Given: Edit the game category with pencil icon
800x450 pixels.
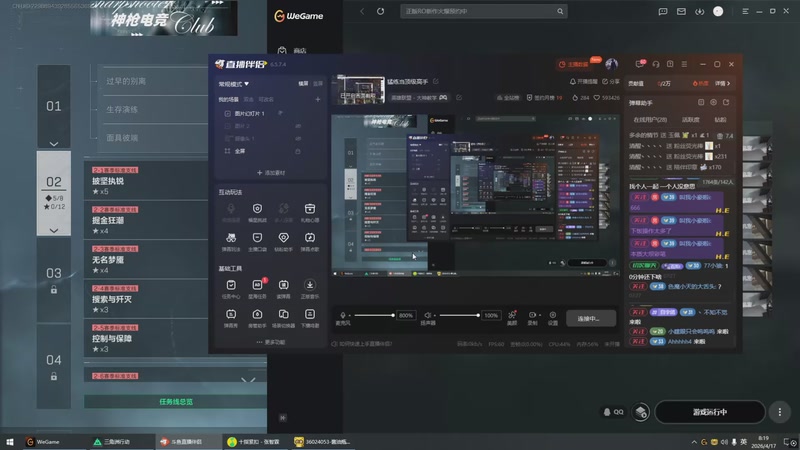Looking at the screenshot, I should (459, 97).
